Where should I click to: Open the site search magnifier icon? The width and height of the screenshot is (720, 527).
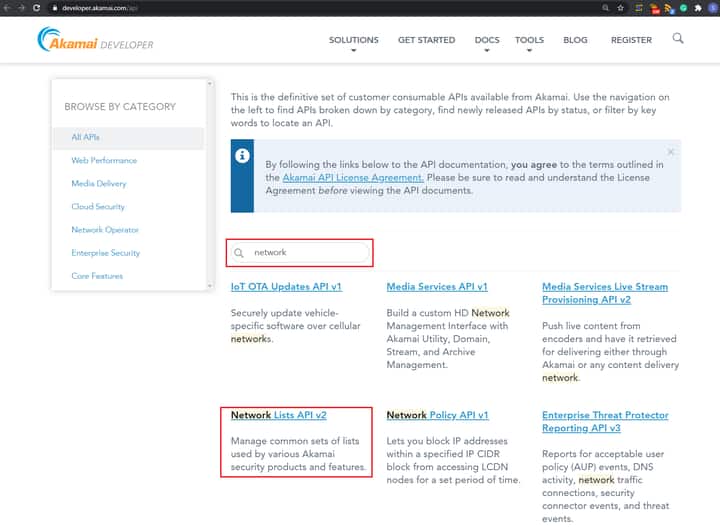coord(678,39)
